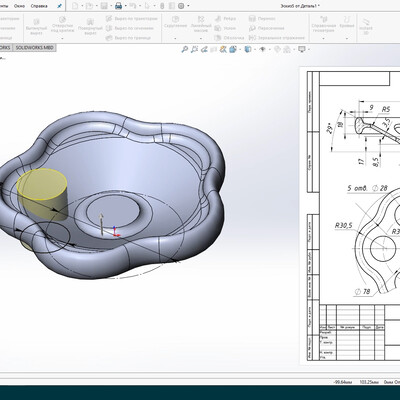Click Dynamic Annotation Views icon
The image size is (400, 400).
(x=223, y=50)
